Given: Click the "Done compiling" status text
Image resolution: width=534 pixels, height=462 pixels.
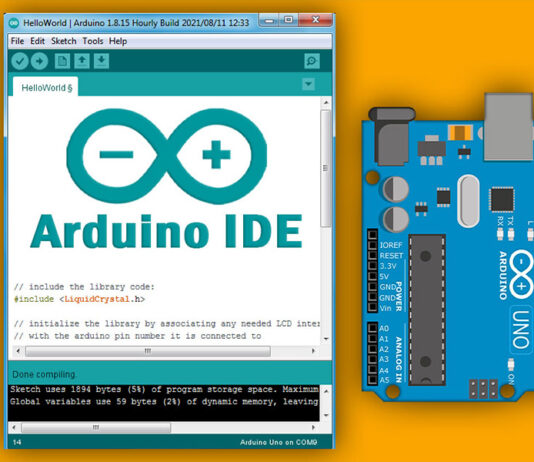Looking at the screenshot, I should 44,375.
